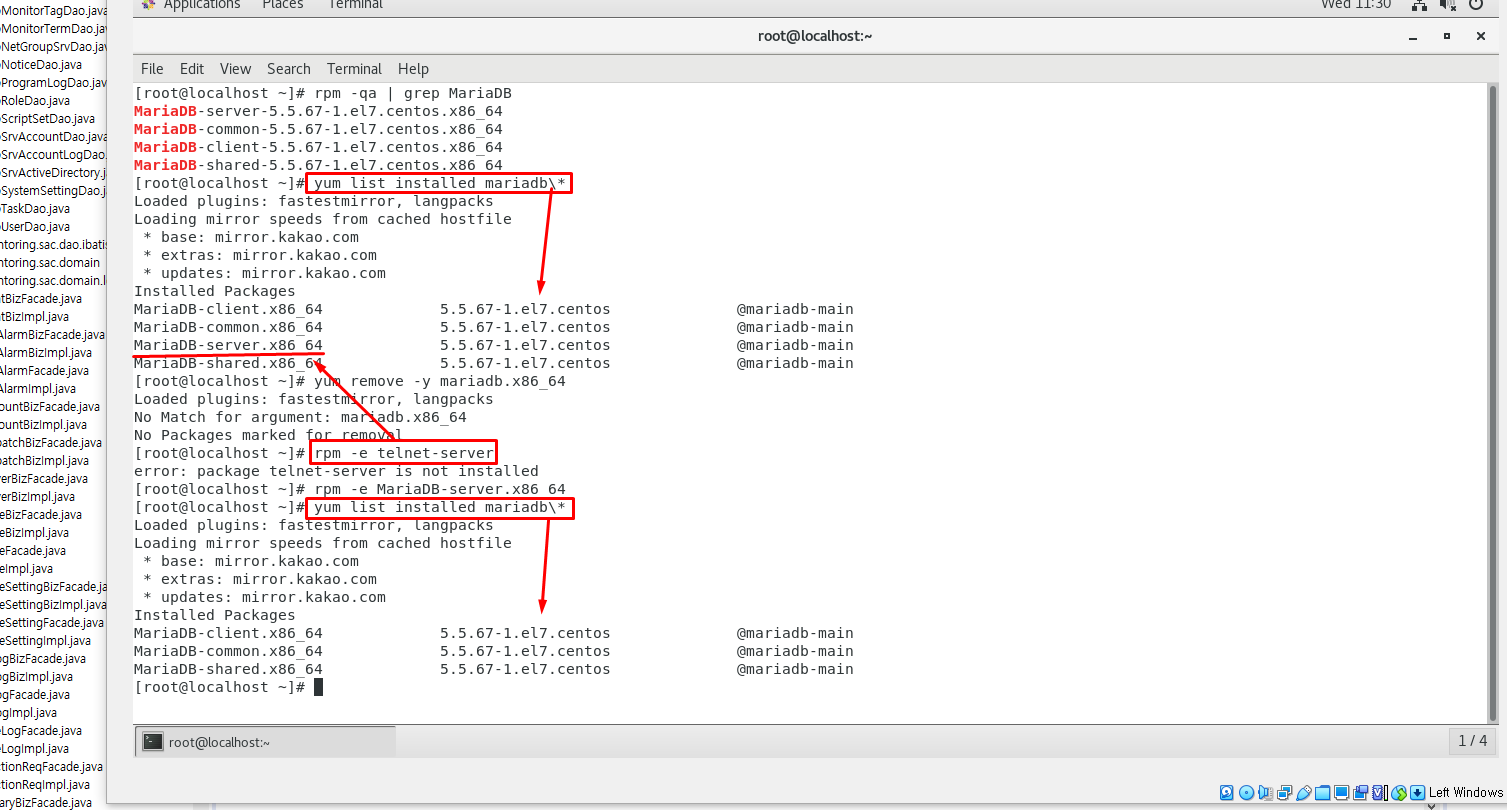Open the Applications menu in top panel
Image resolution: width=1507 pixels, height=810 pixels.
point(202,4)
